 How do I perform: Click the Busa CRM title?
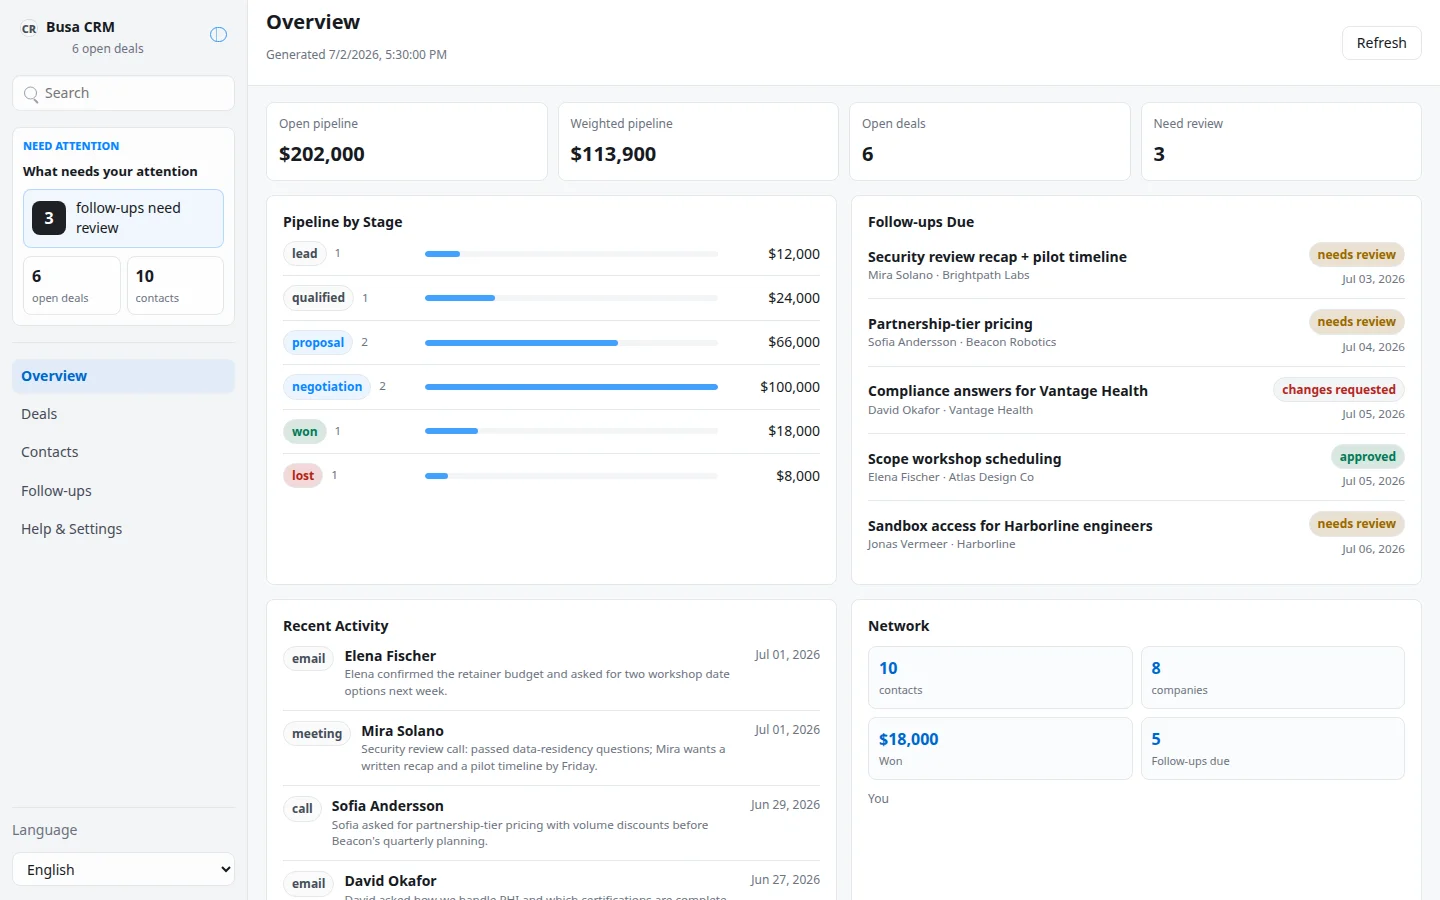click(80, 27)
